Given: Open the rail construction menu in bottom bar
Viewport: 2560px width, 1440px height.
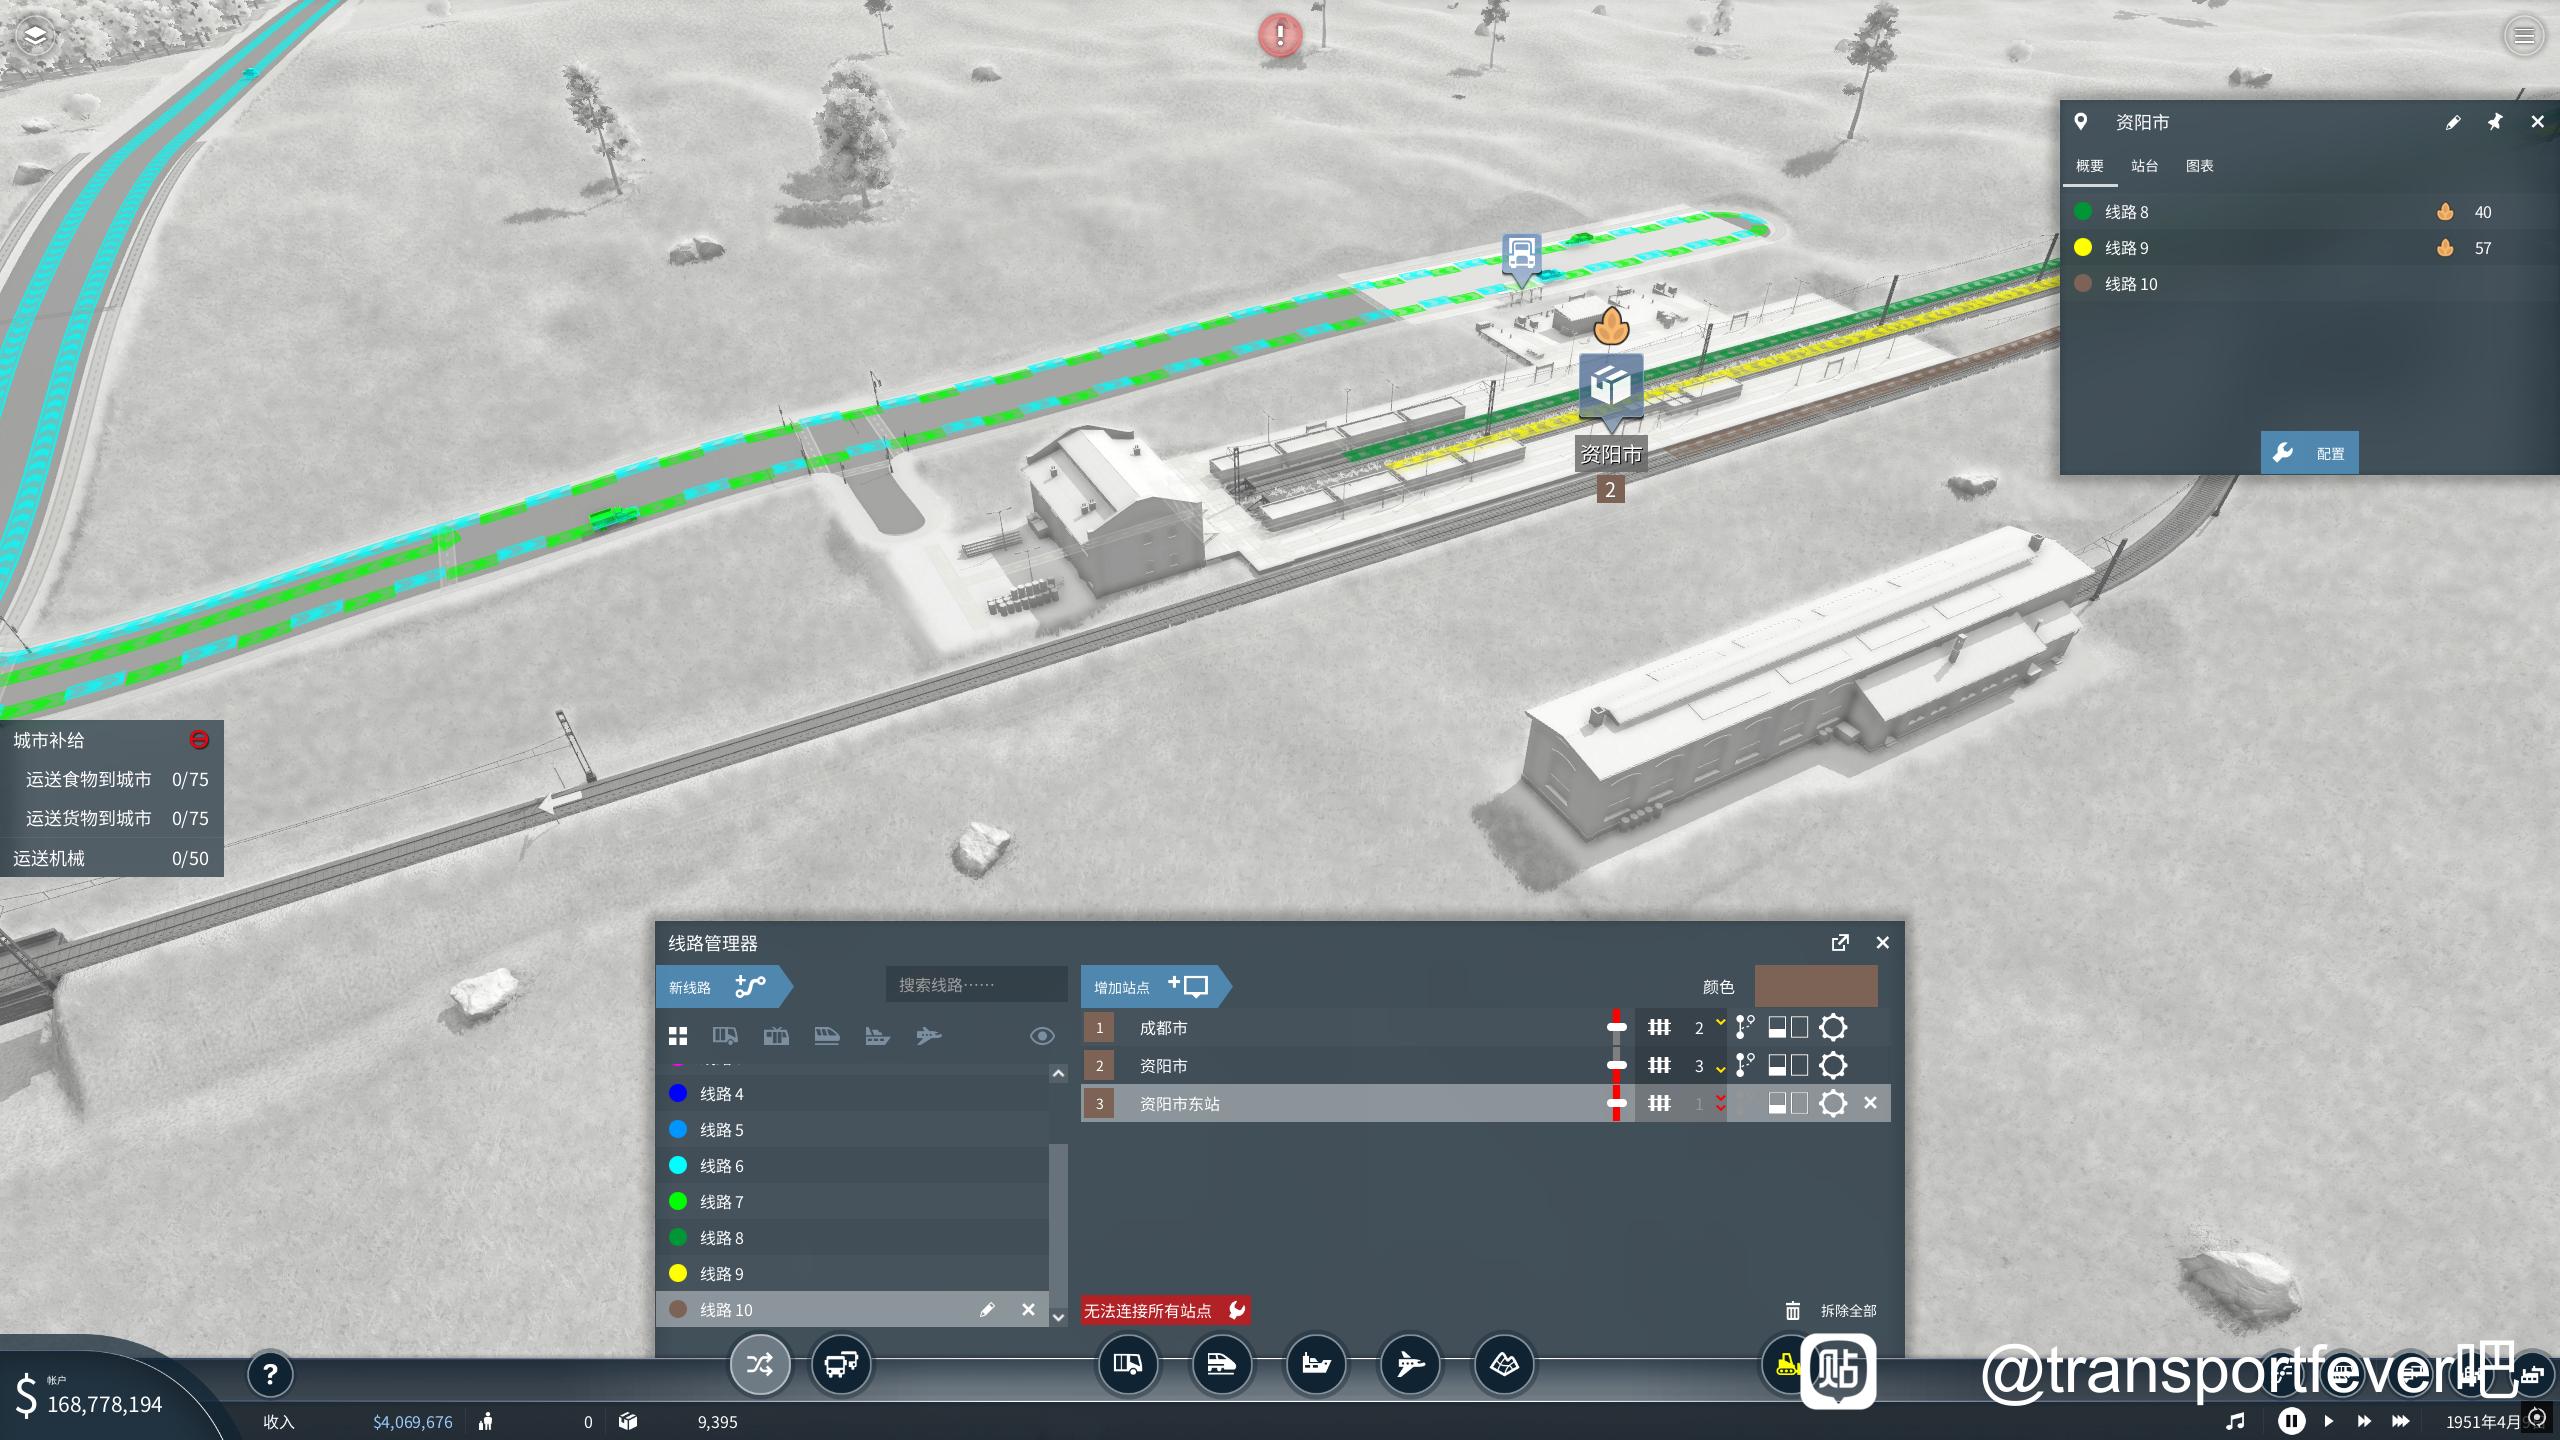Looking at the screenshot, I should click(x=1221, y=1364).
